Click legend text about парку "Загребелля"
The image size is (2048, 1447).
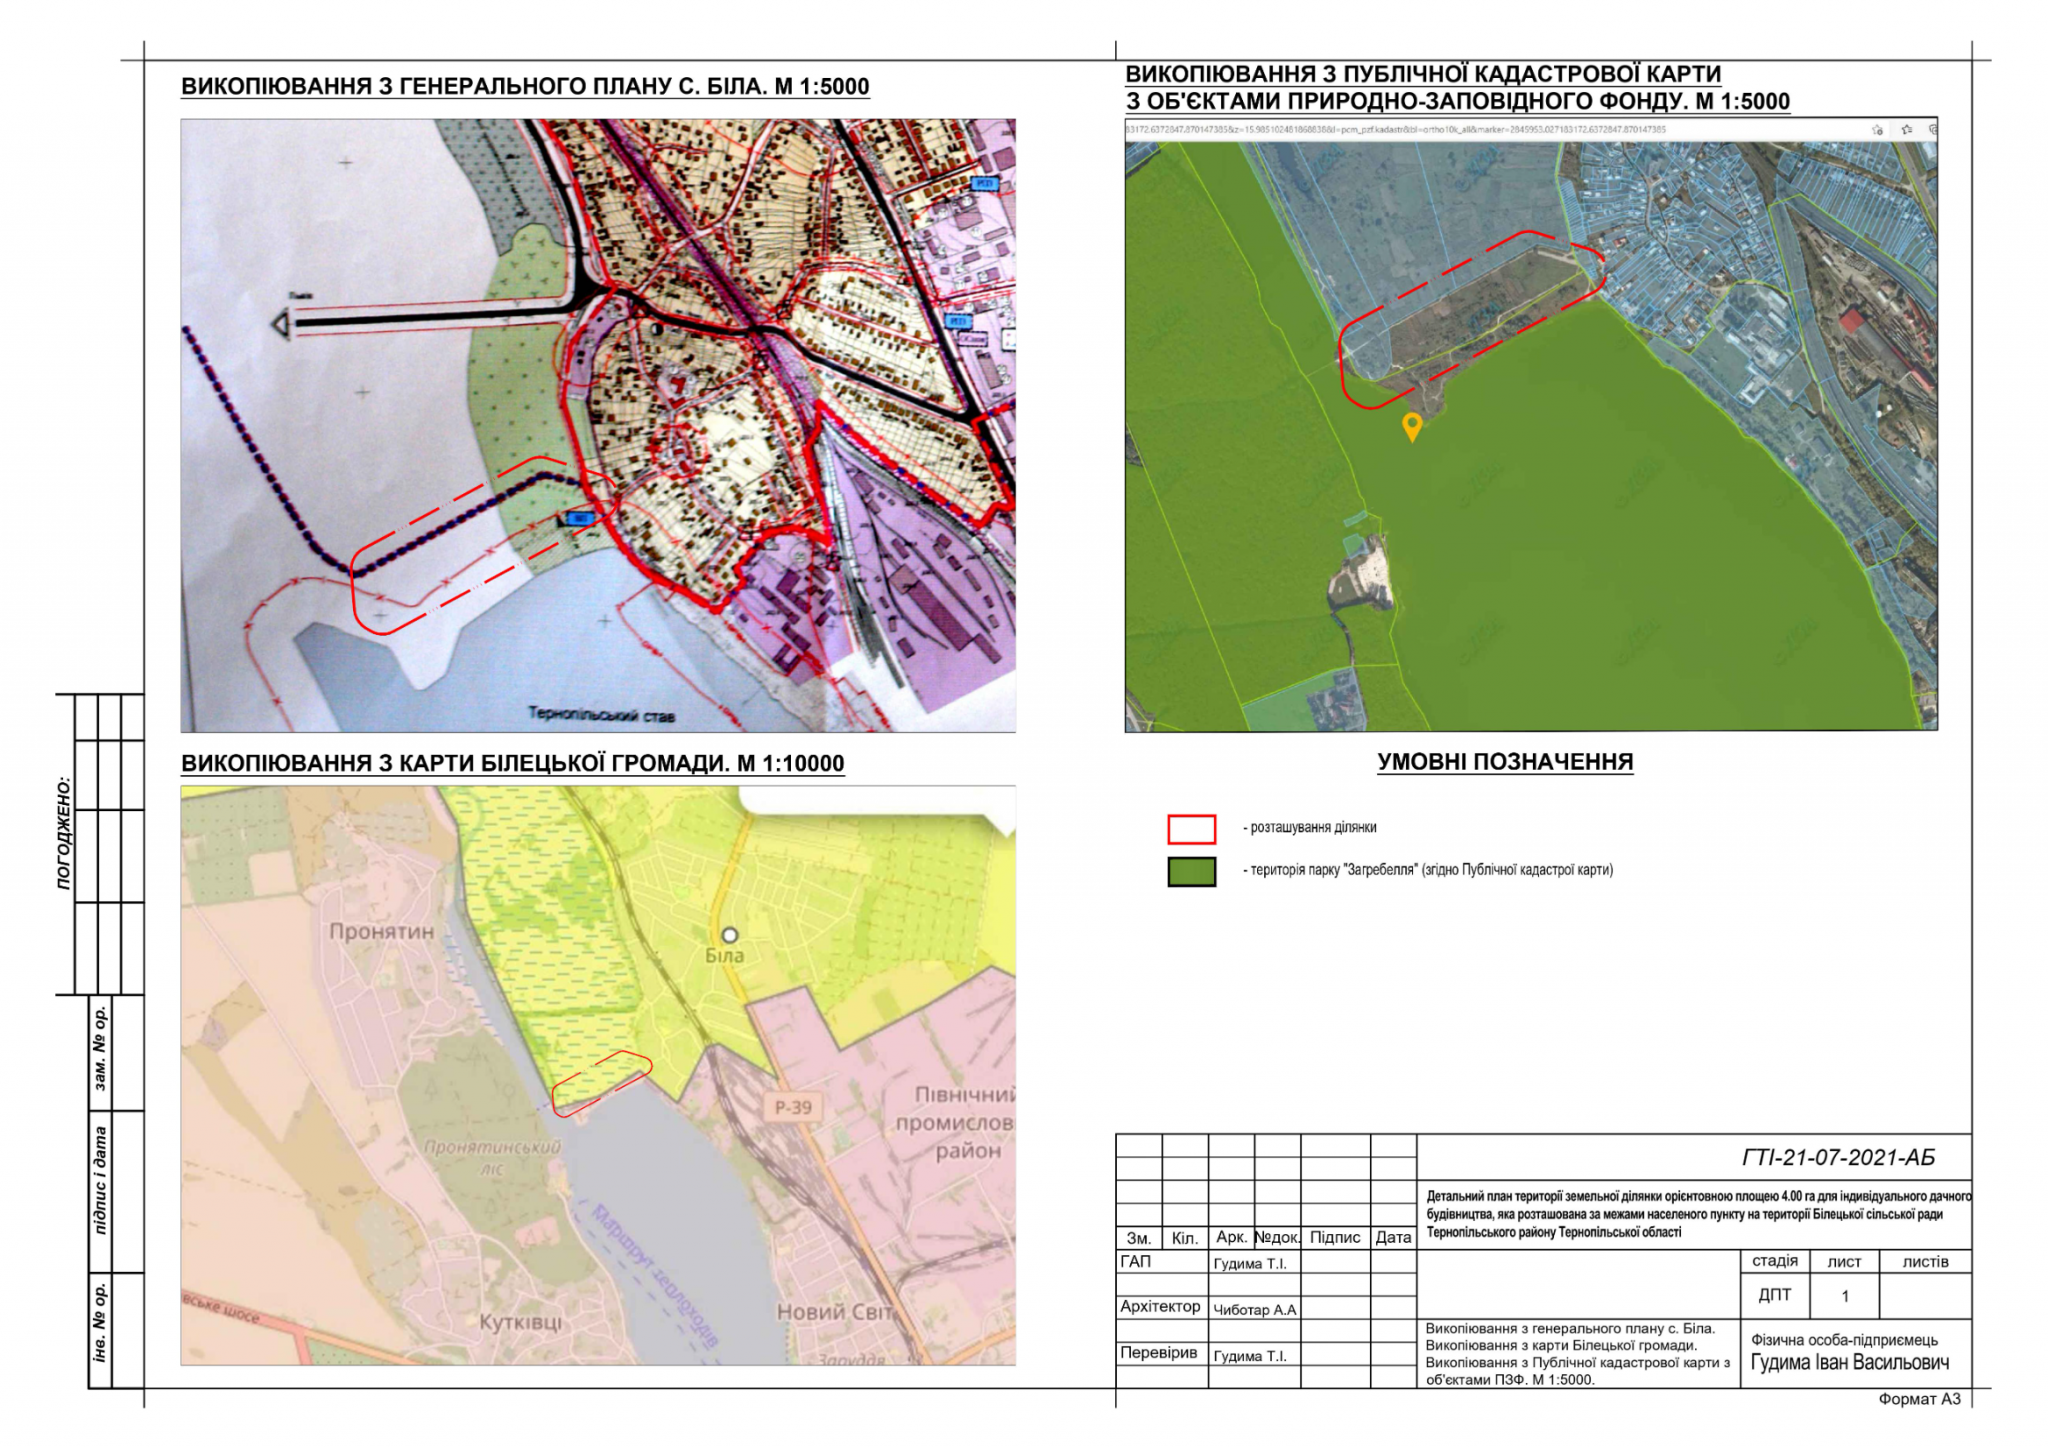[x=1432, y=870]
